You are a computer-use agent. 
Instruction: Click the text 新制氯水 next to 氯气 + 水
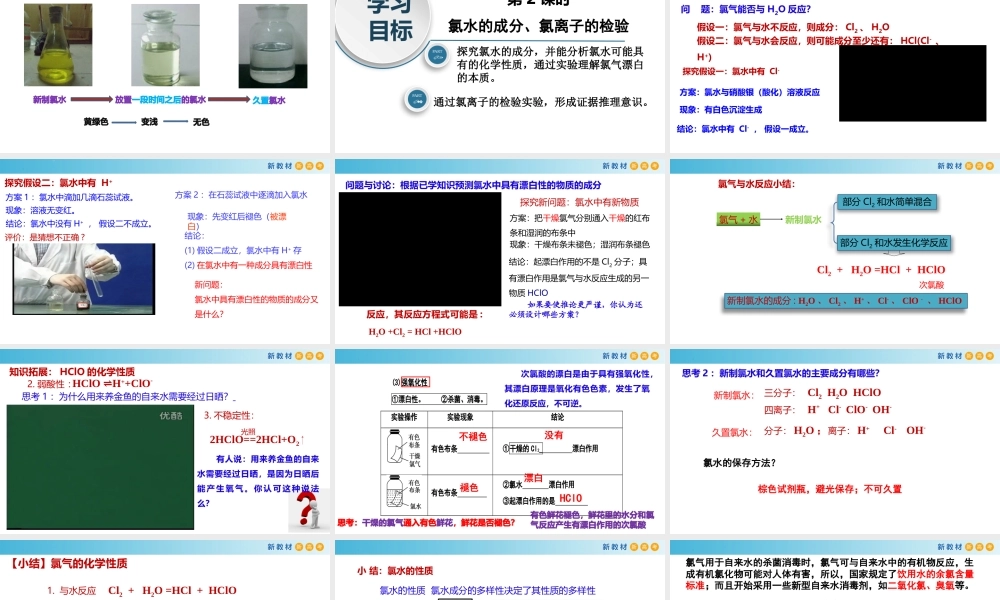[x=803, y=220]
